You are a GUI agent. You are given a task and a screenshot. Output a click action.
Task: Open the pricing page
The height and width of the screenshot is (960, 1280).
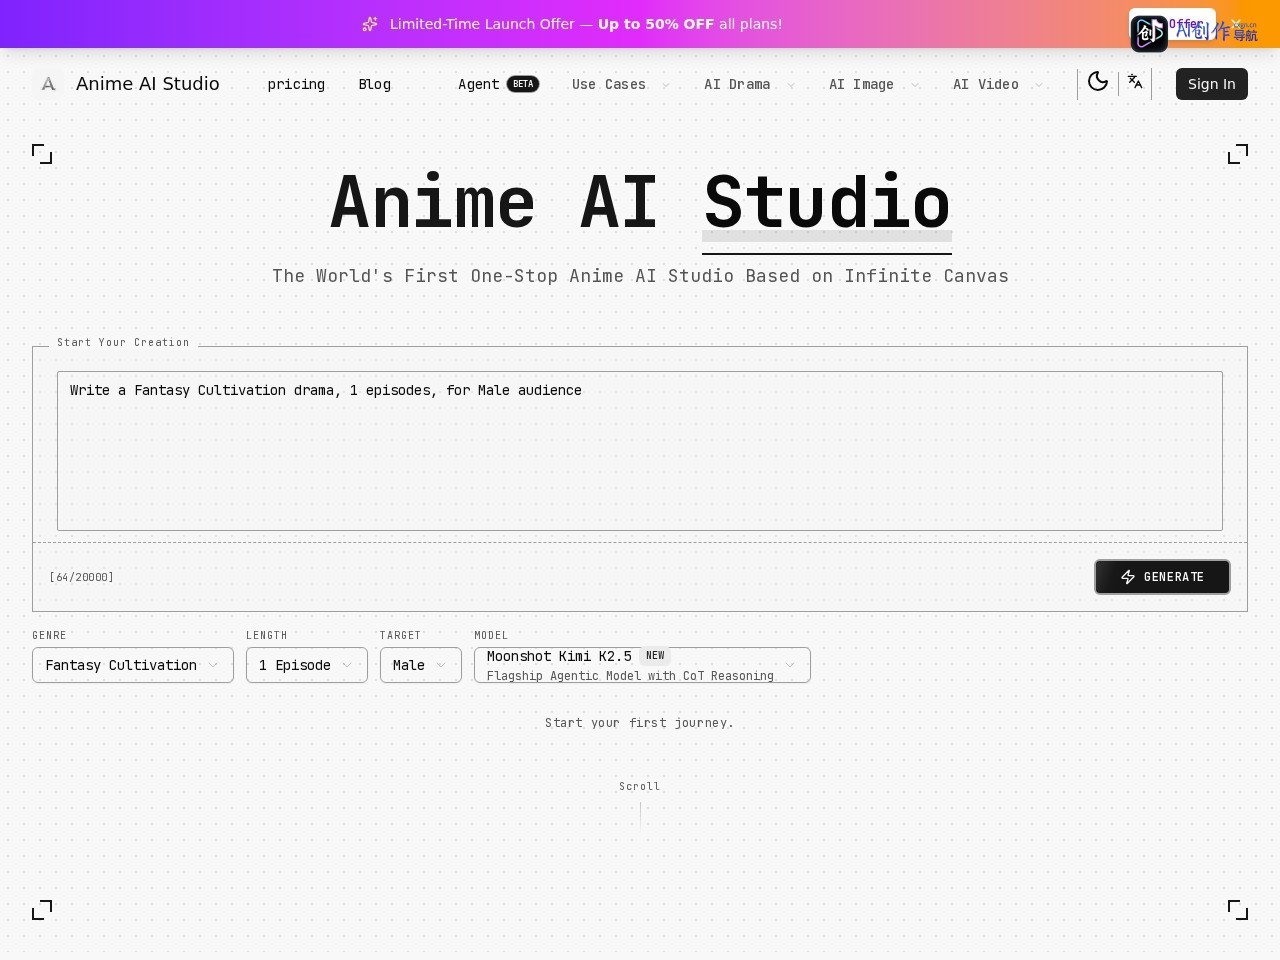coord(296,84)
